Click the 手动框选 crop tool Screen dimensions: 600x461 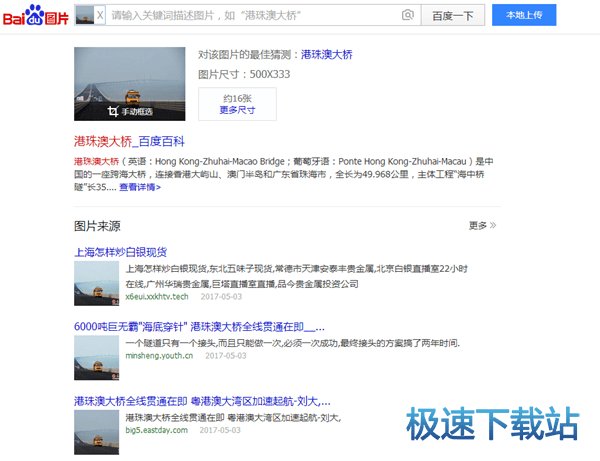[x=130, y=111]
